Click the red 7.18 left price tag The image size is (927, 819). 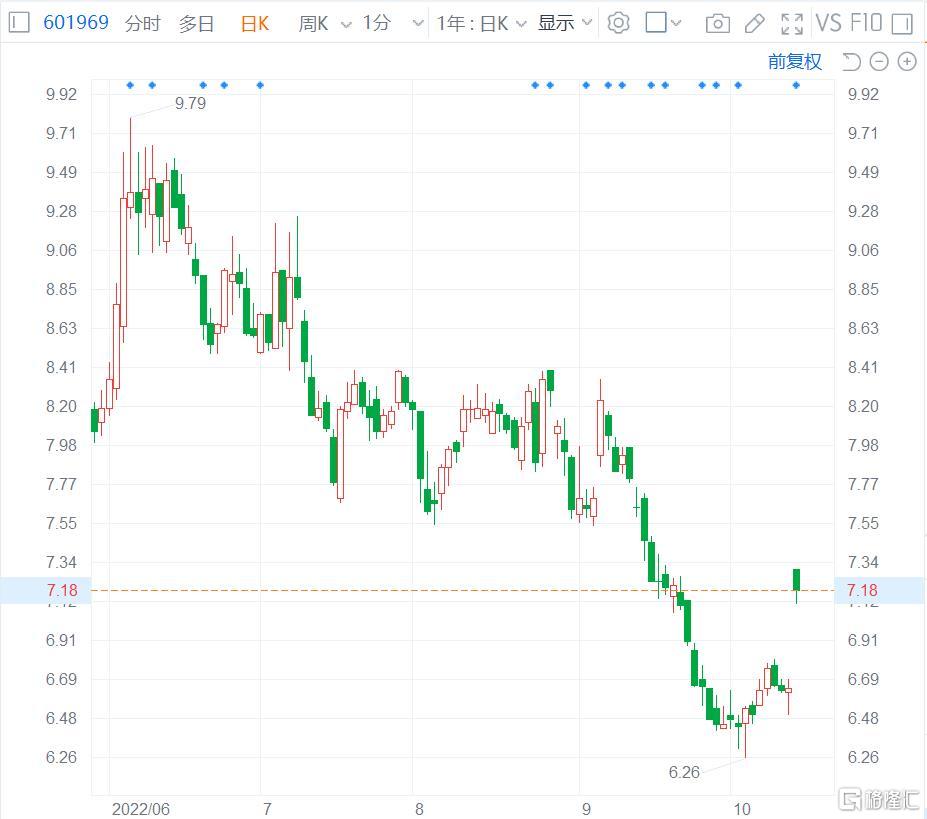[x=62, y=590]
